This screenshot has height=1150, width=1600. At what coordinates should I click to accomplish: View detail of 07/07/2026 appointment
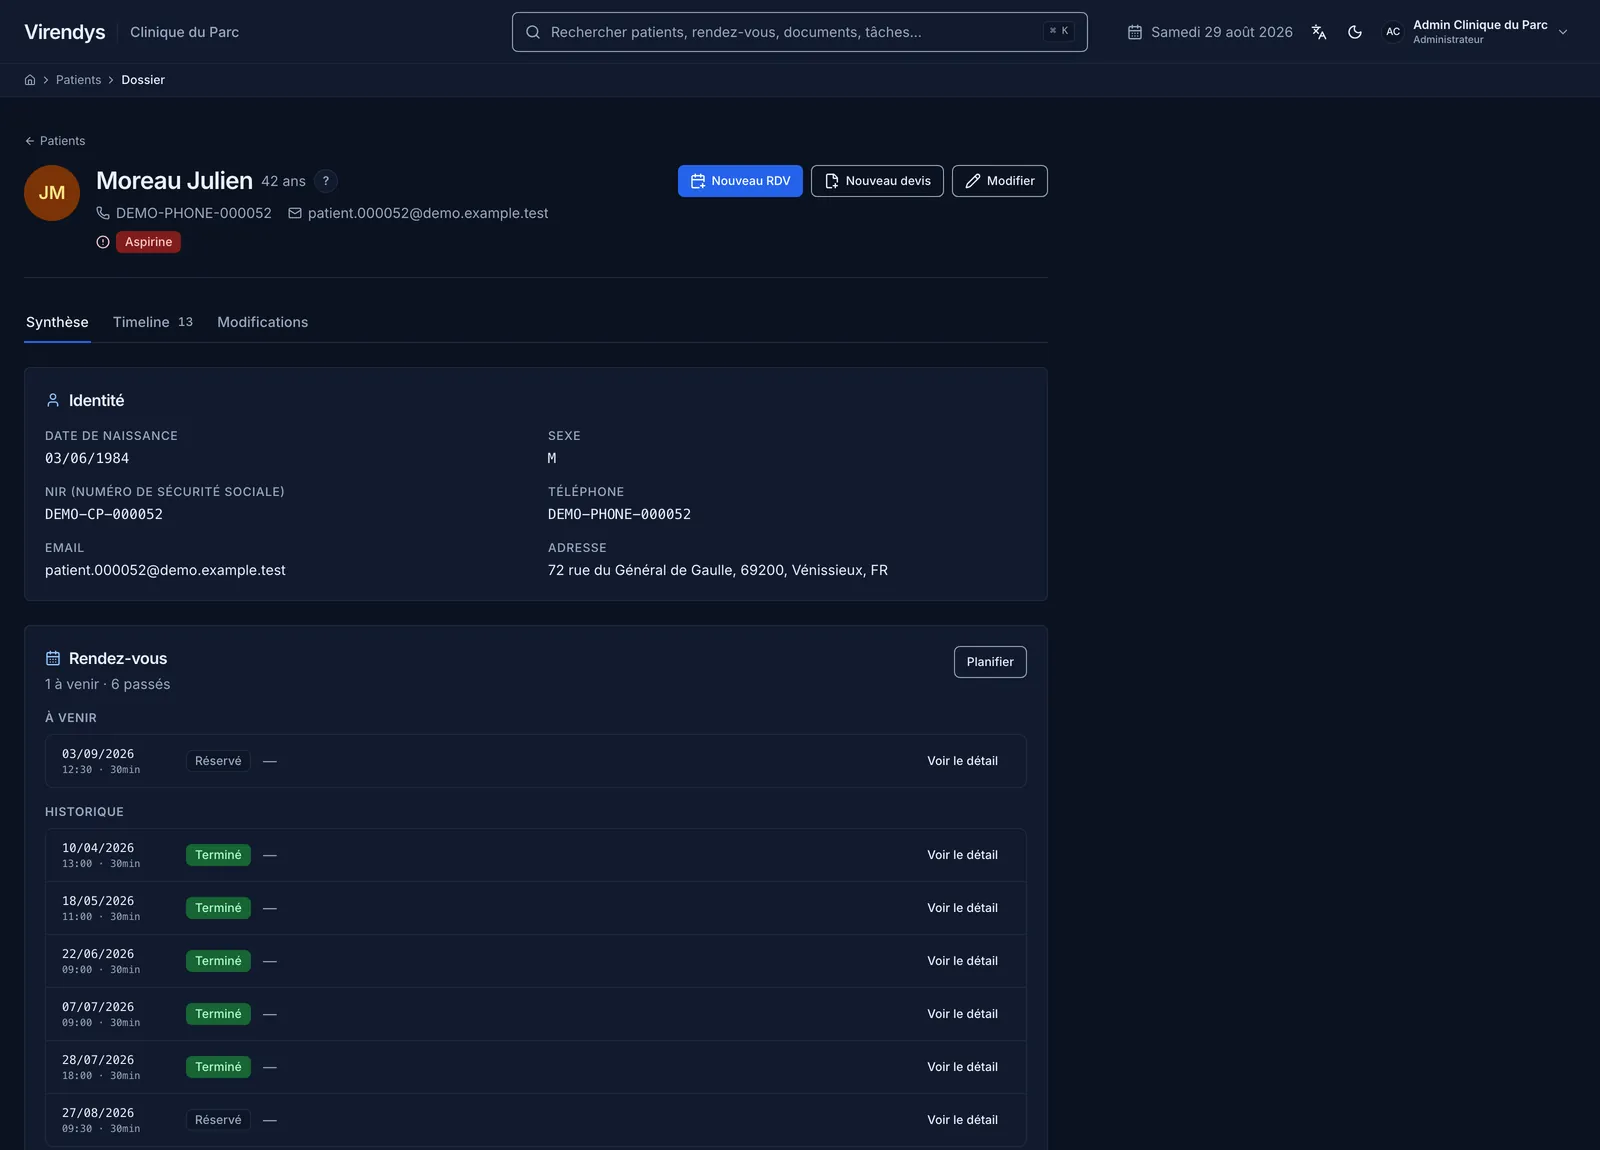tap(962, 1014)
